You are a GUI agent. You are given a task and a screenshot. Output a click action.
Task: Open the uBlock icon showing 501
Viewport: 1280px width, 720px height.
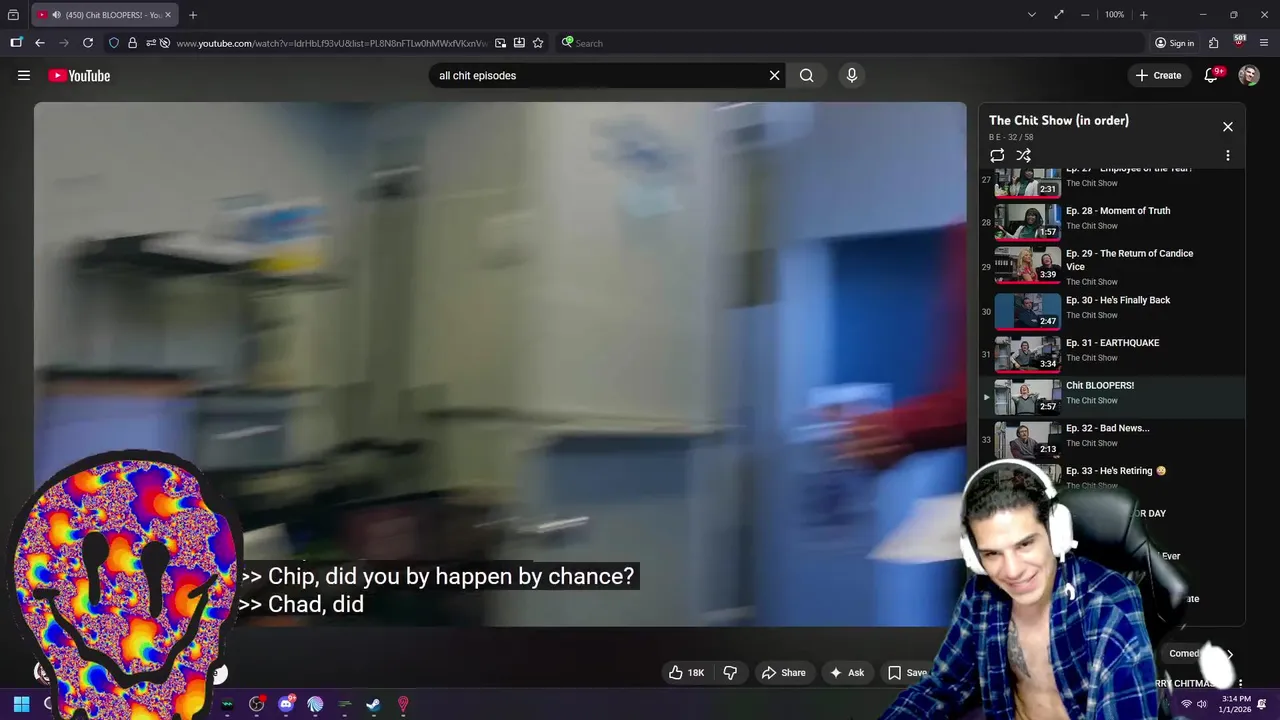pyautogui.click(x=1239, y=42)
